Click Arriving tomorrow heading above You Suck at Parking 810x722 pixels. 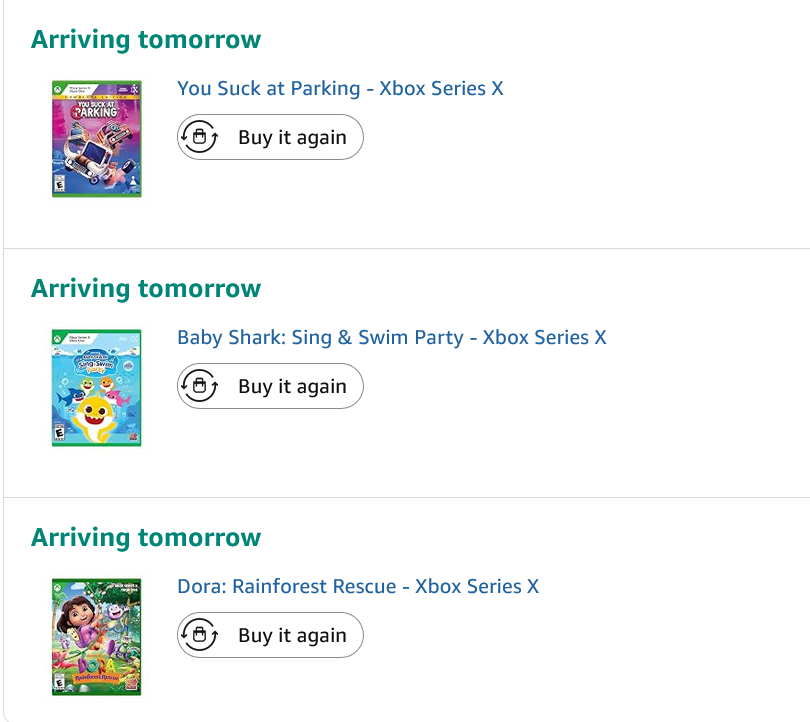146,40
